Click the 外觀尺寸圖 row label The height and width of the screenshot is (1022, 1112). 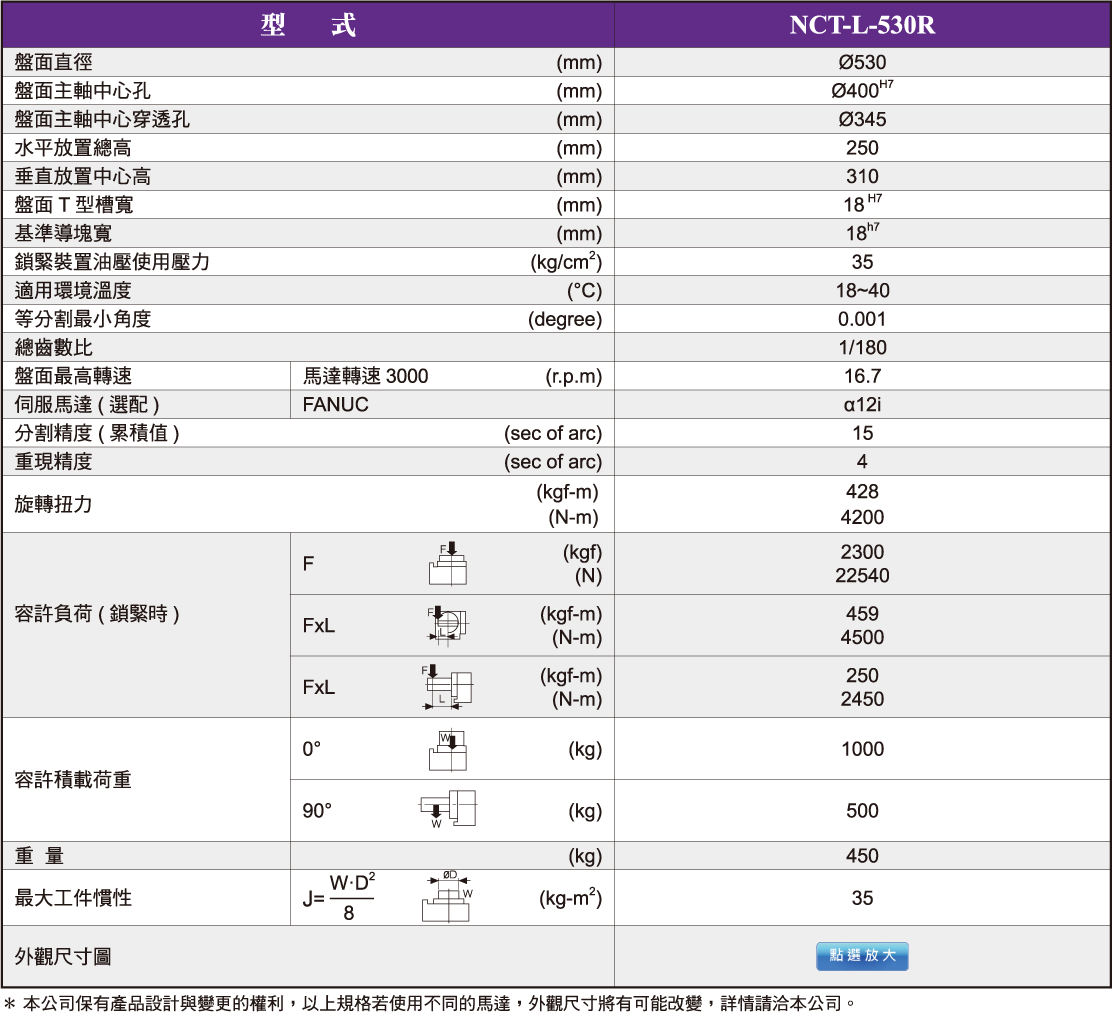[x=64, y=957]
